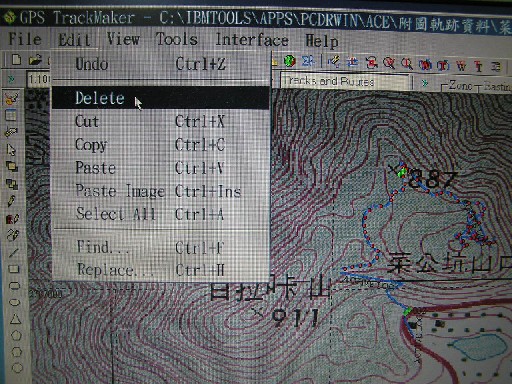Open the Tools menu
512x384 pixels.
177,39
